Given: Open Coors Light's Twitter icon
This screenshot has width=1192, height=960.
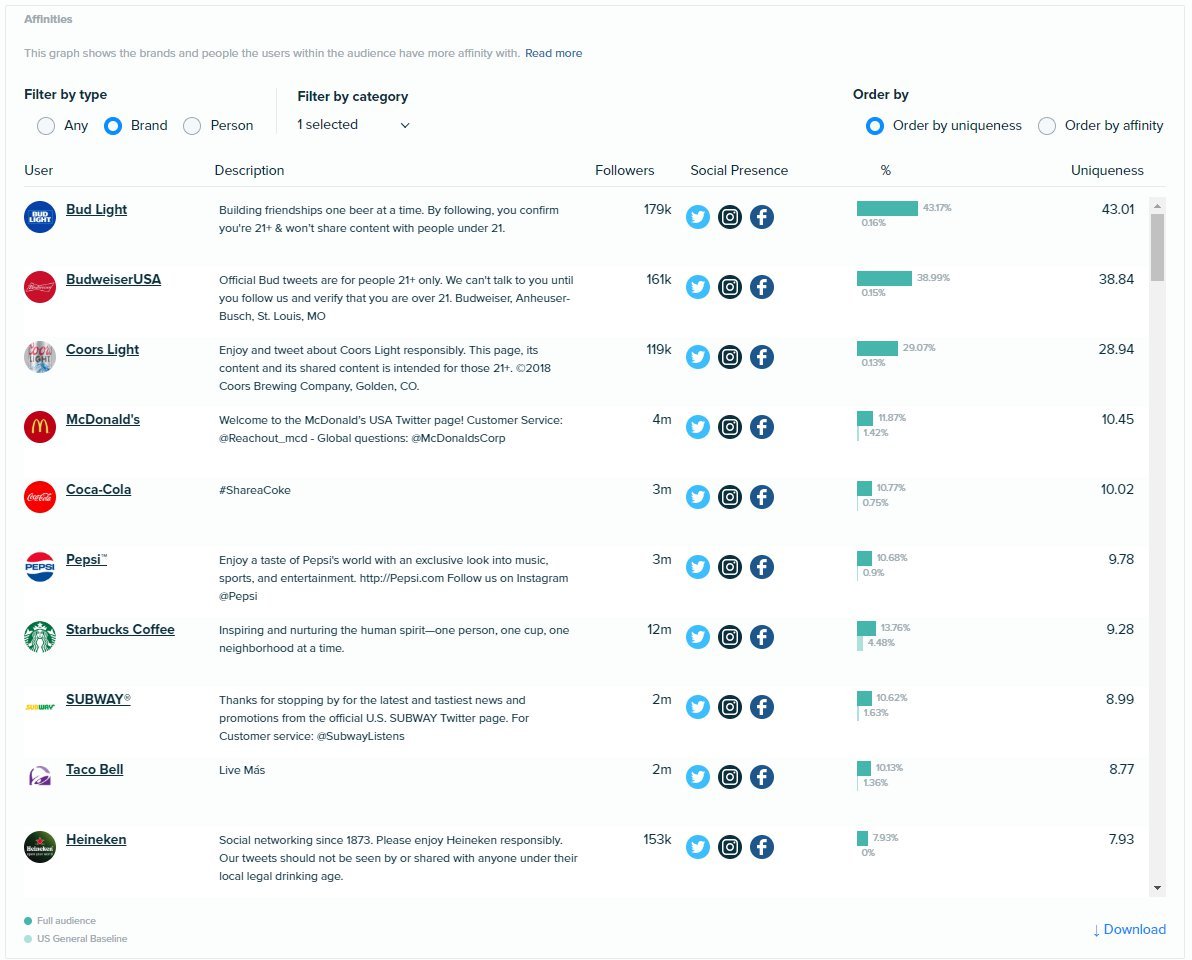Looking at the screenshot, I should pos(697,356).
